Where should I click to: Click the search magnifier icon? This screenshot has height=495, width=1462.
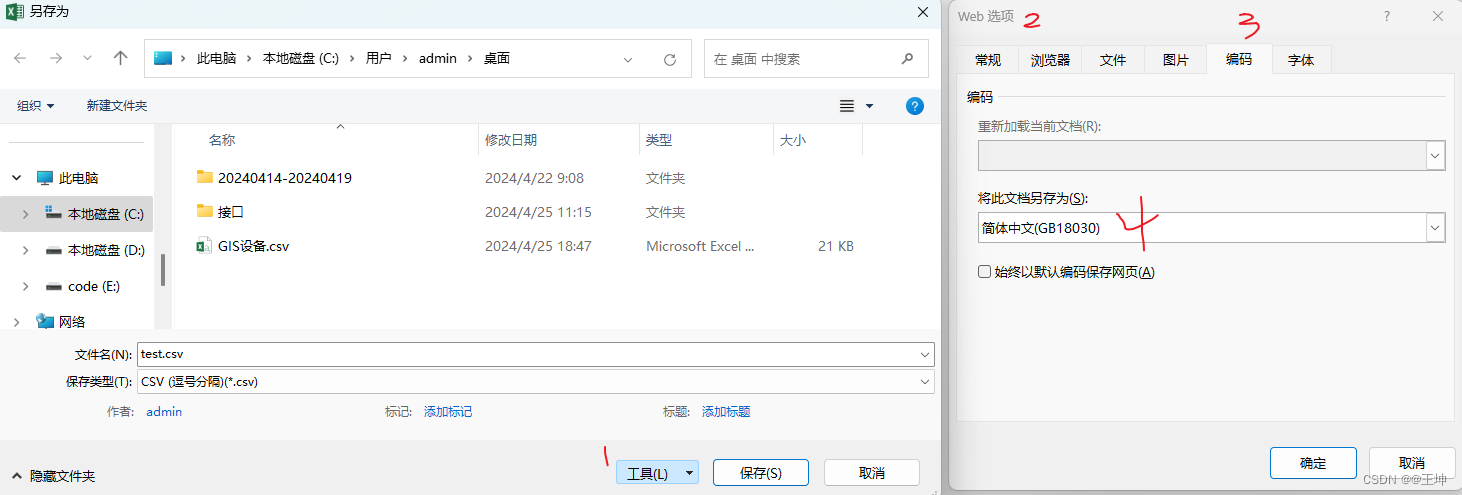907,59
